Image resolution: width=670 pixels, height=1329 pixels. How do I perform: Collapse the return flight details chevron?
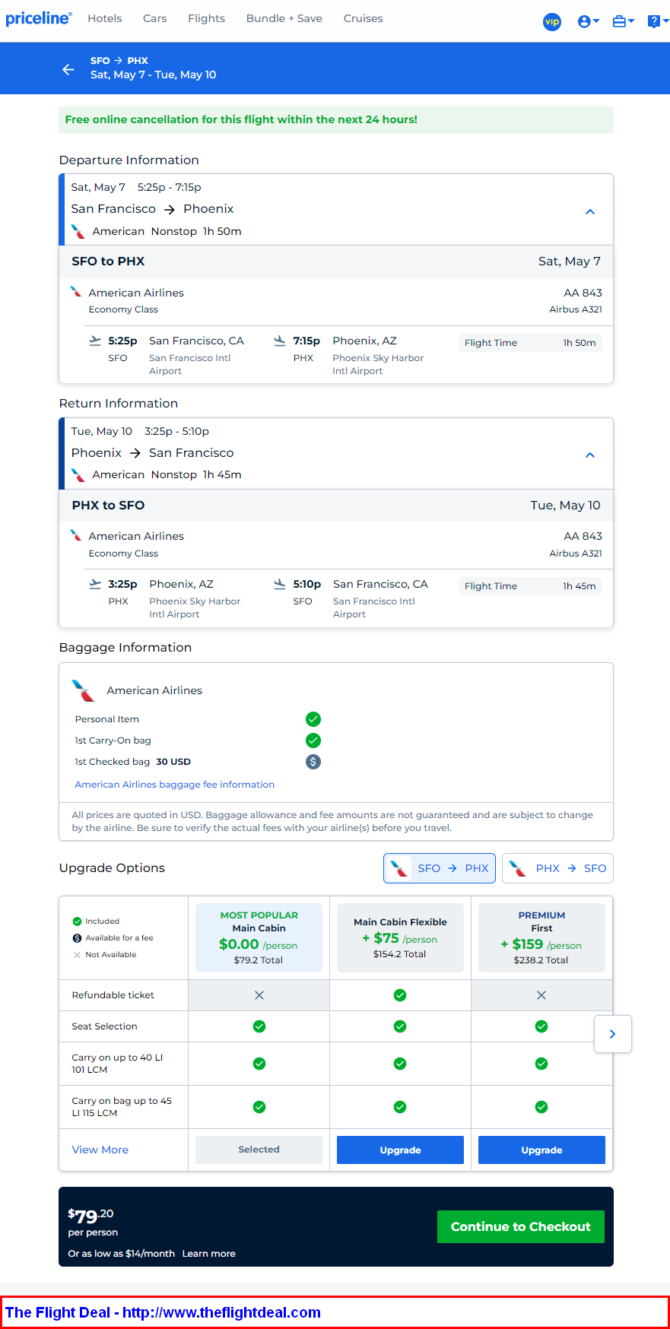tap(590, 455)
